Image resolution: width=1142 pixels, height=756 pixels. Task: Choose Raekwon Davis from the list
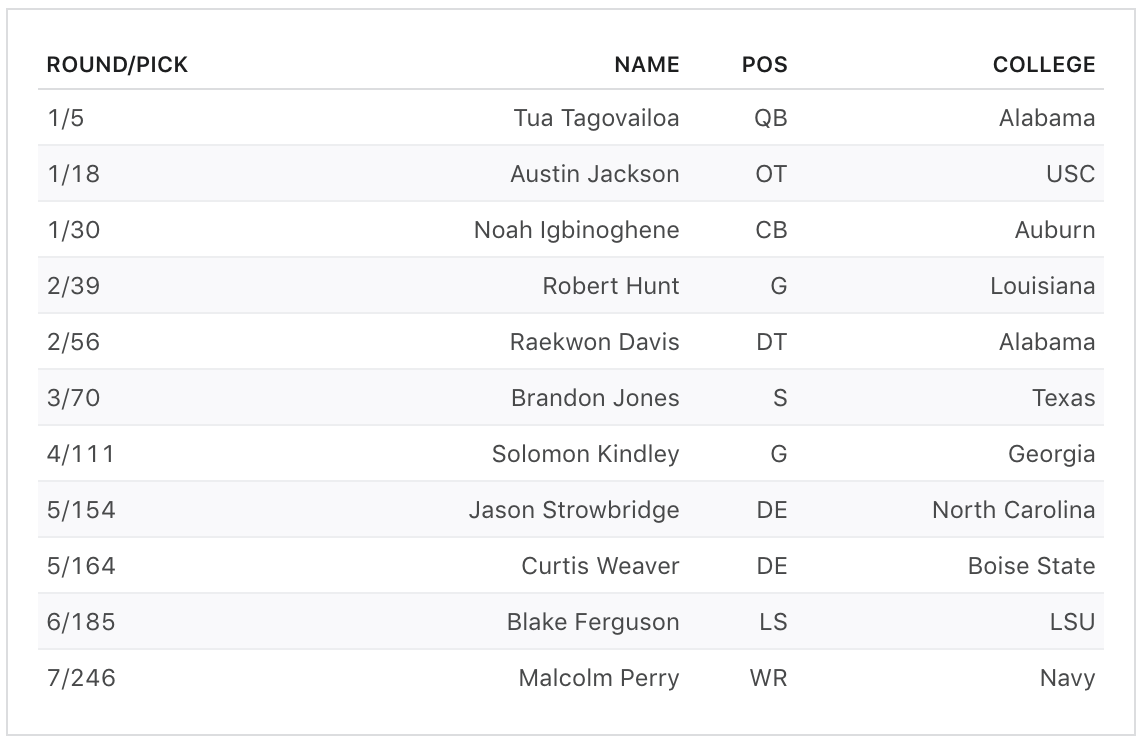point(594,342)
